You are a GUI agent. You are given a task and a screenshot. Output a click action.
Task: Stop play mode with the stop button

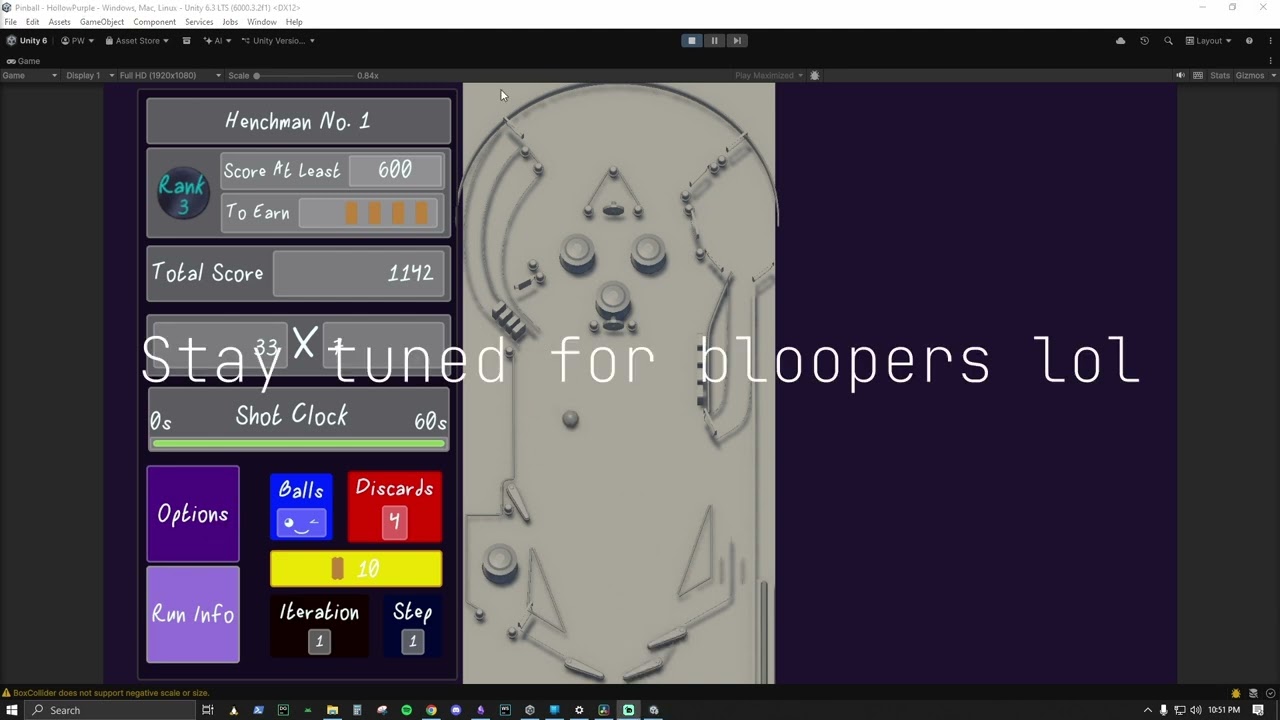point(691,41)
